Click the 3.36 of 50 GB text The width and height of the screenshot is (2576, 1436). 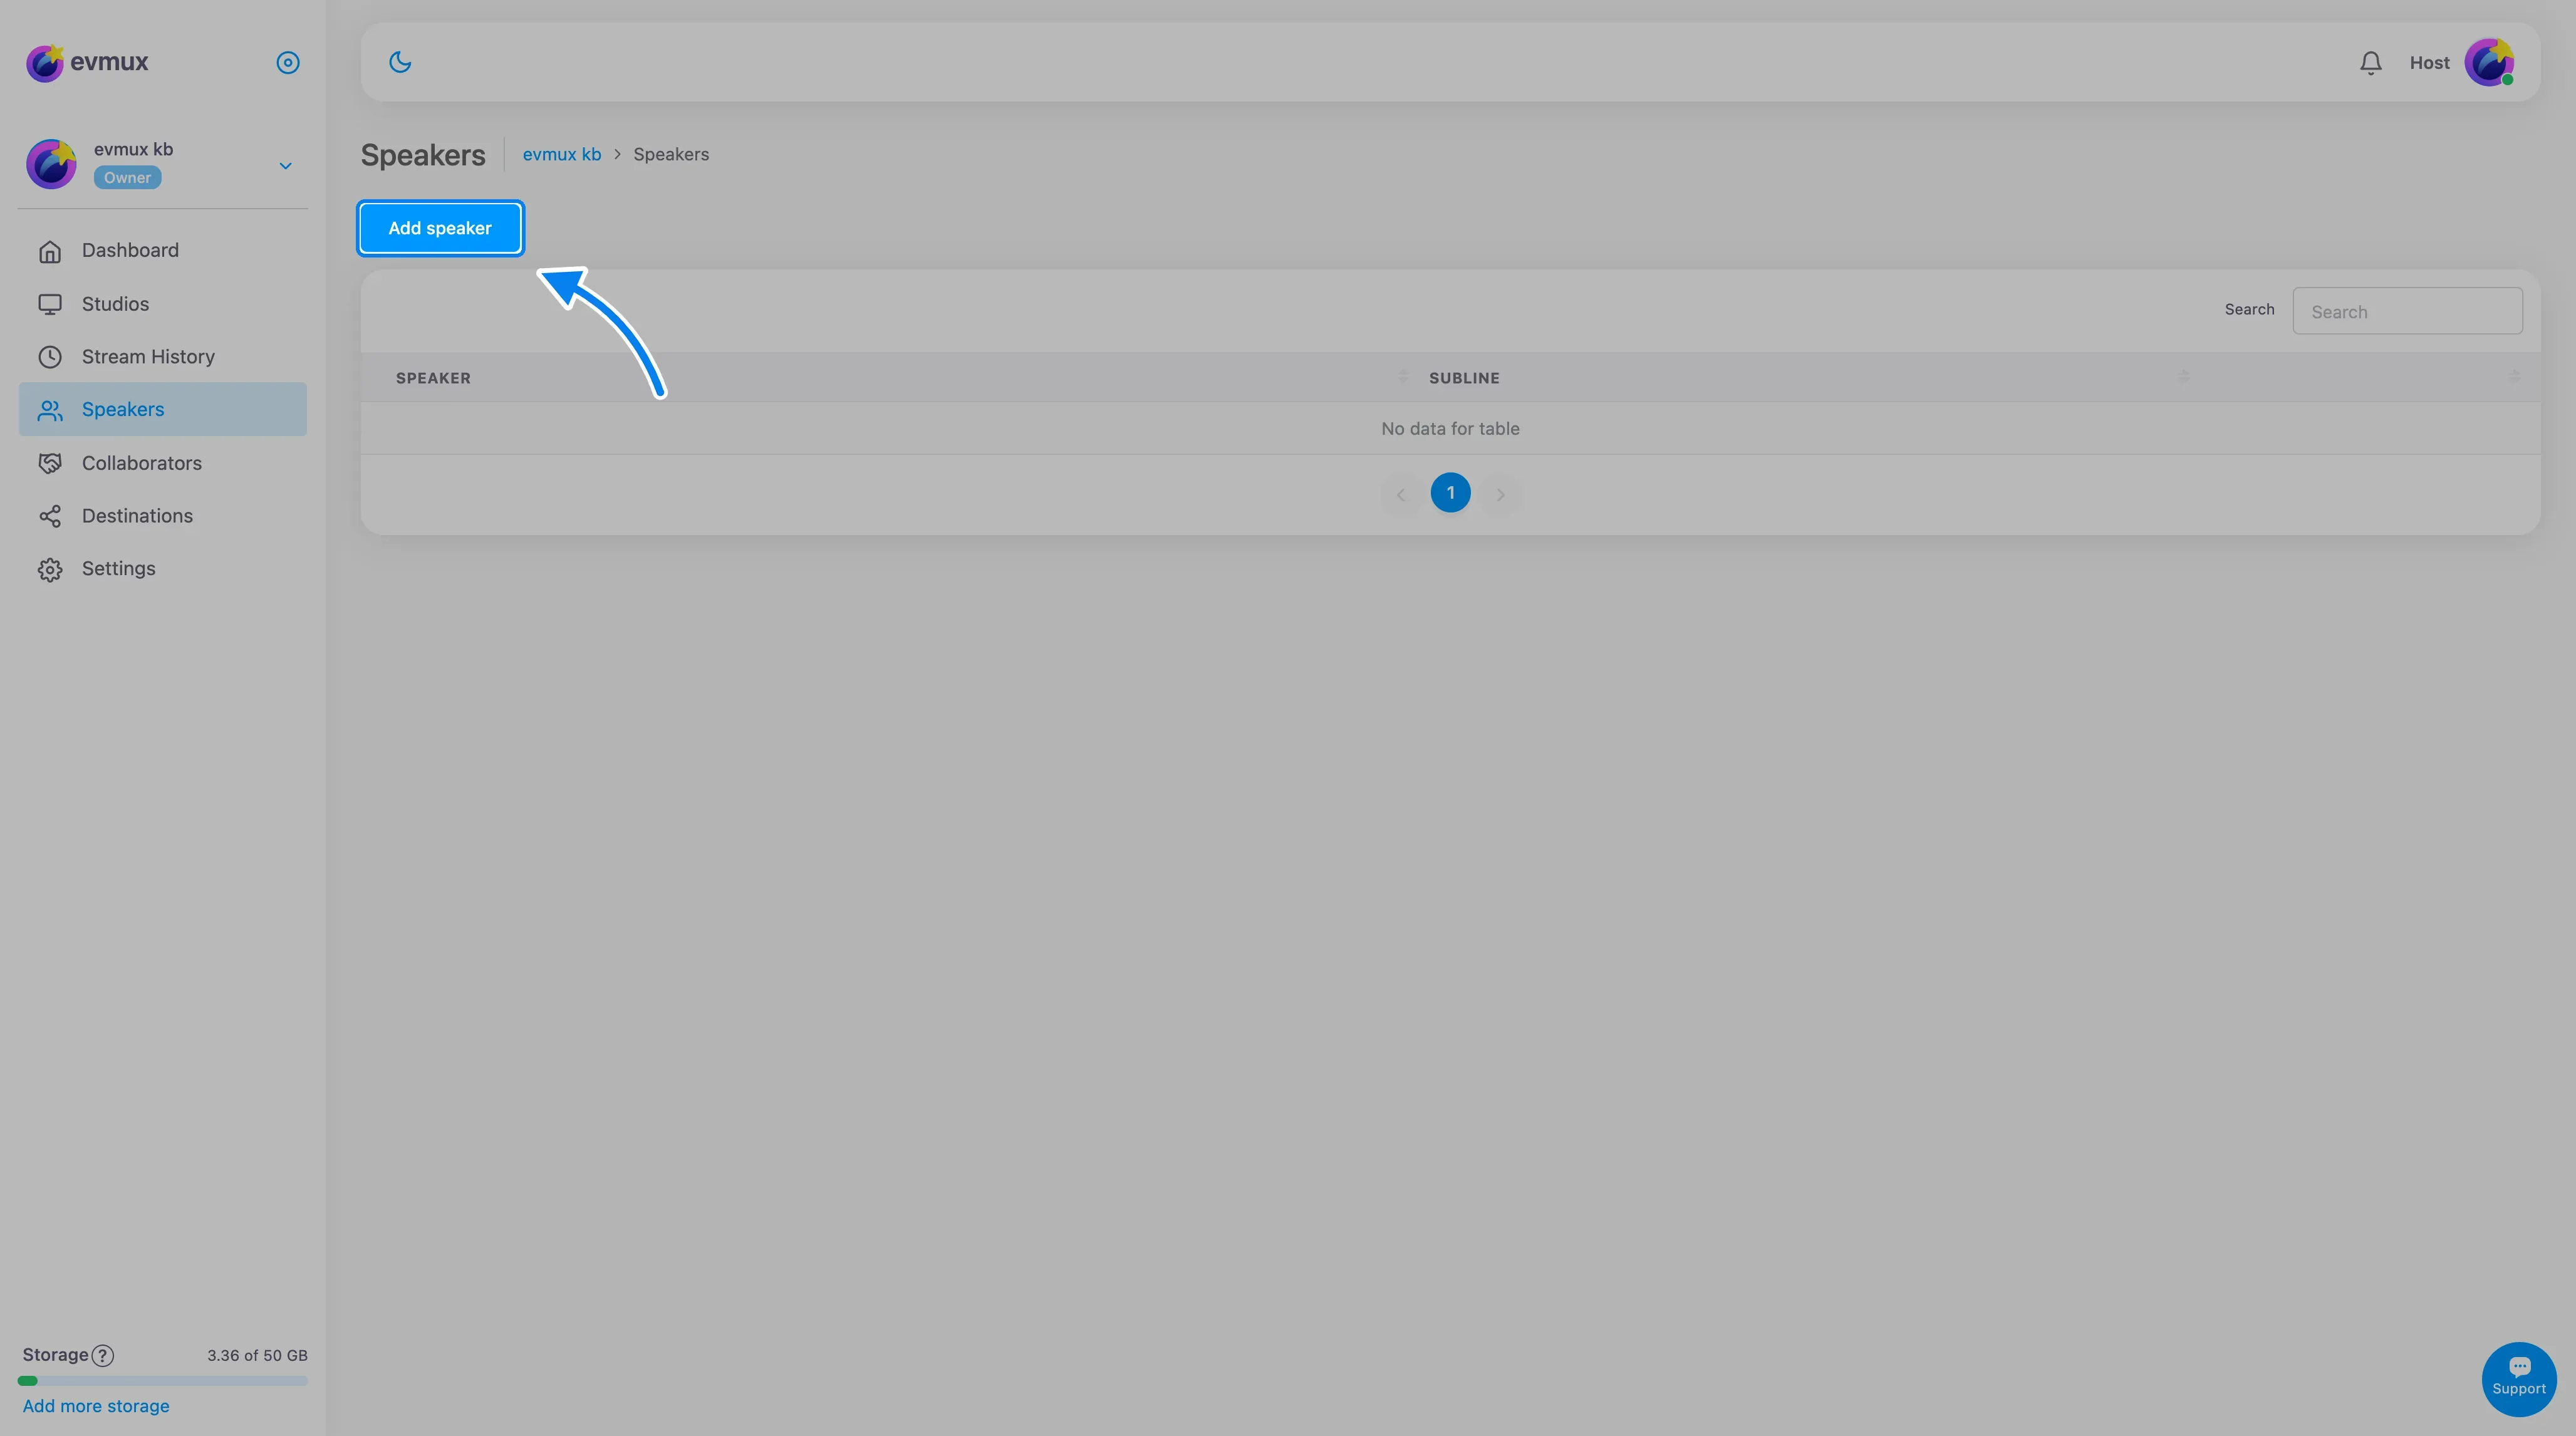point(257,1355)
